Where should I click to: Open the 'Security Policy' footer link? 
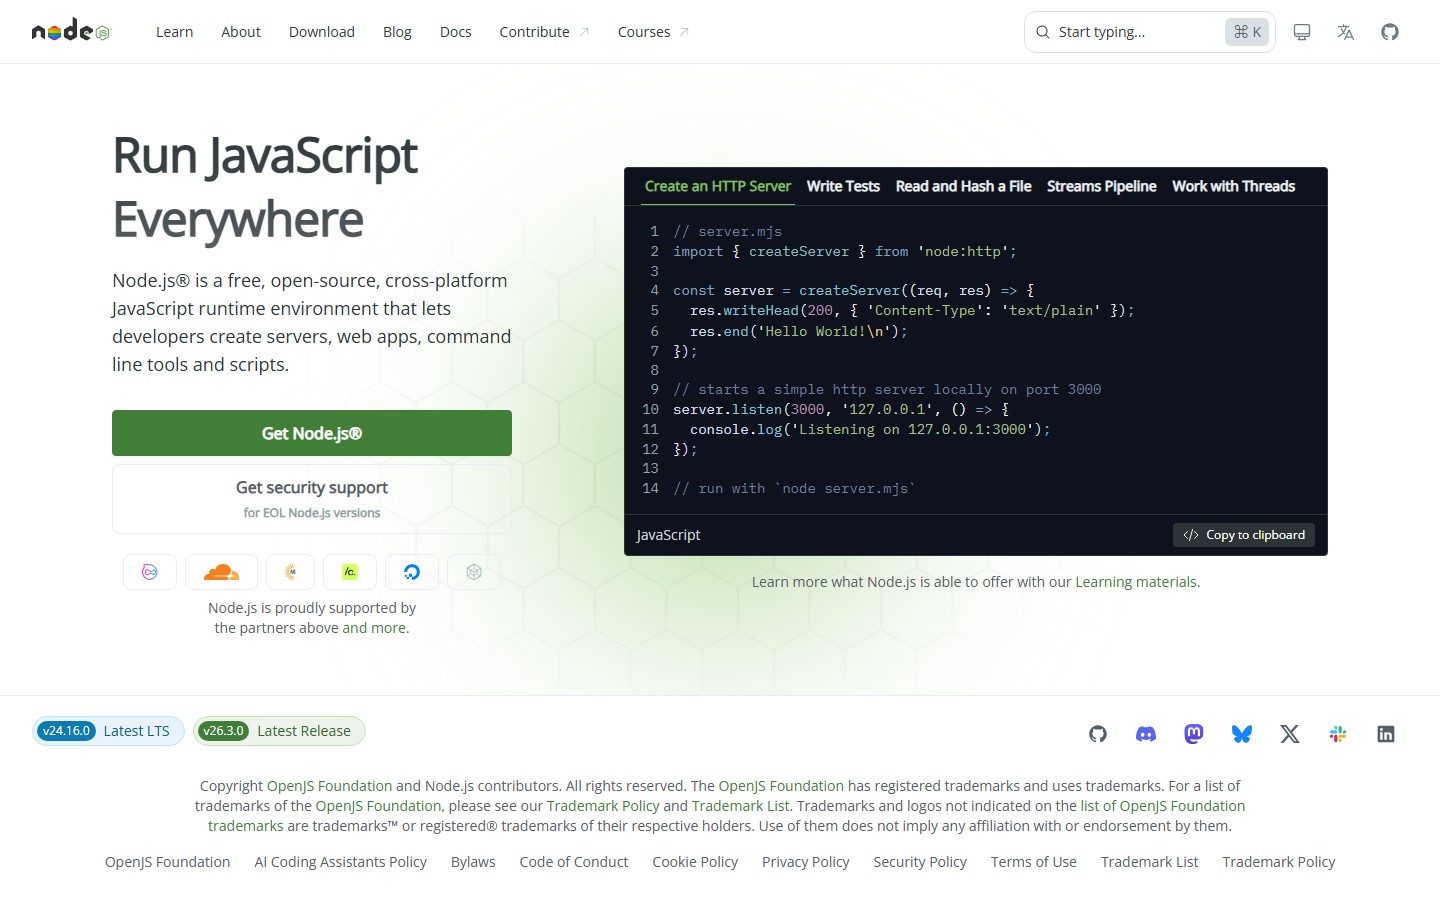click(920, 862)
